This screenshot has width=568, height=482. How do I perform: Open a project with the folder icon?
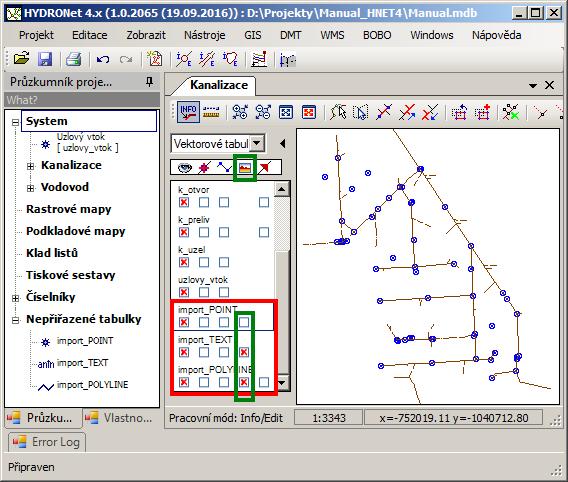pos(21,59)
